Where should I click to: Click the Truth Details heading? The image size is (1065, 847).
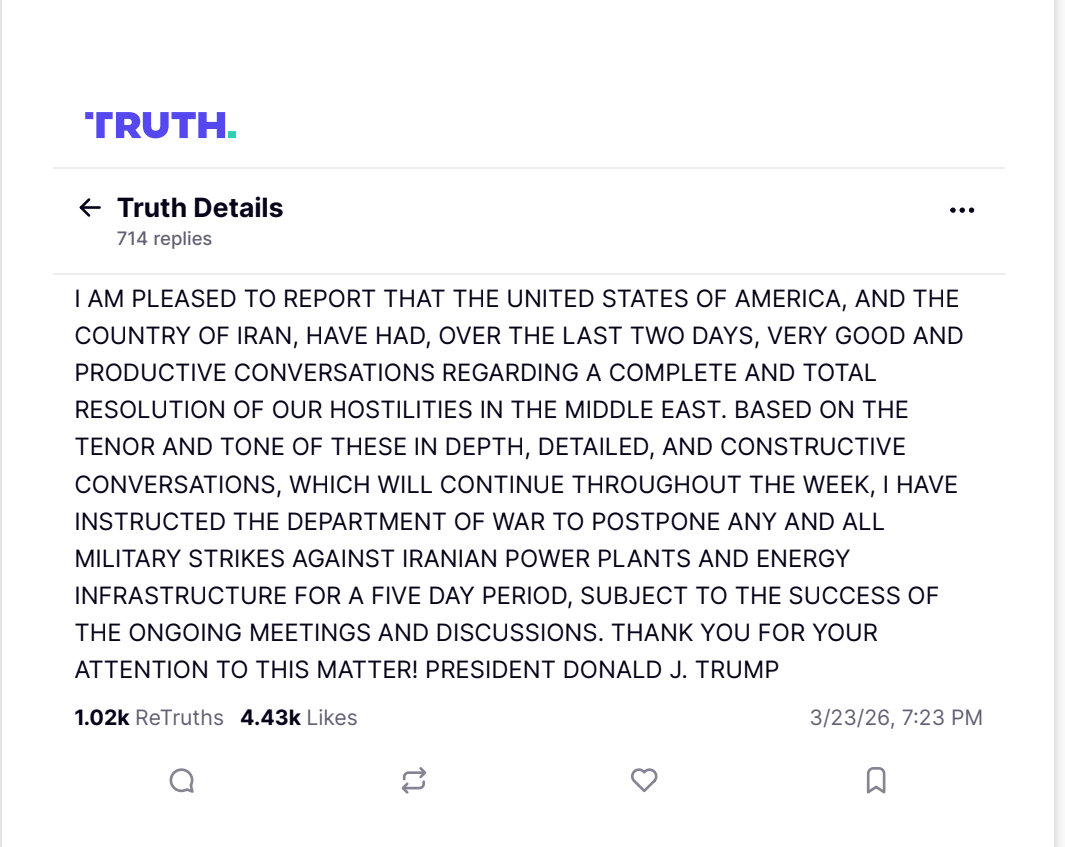[x=200, y=208]
